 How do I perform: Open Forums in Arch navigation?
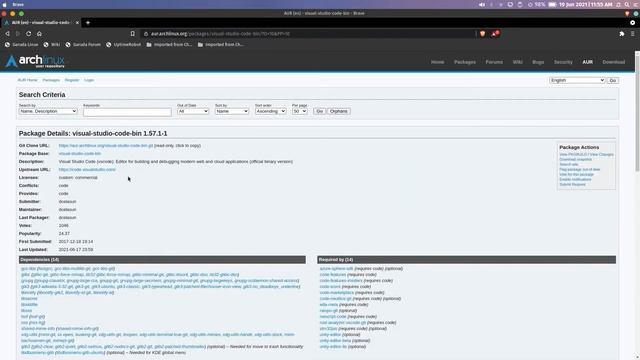[494, 62]
